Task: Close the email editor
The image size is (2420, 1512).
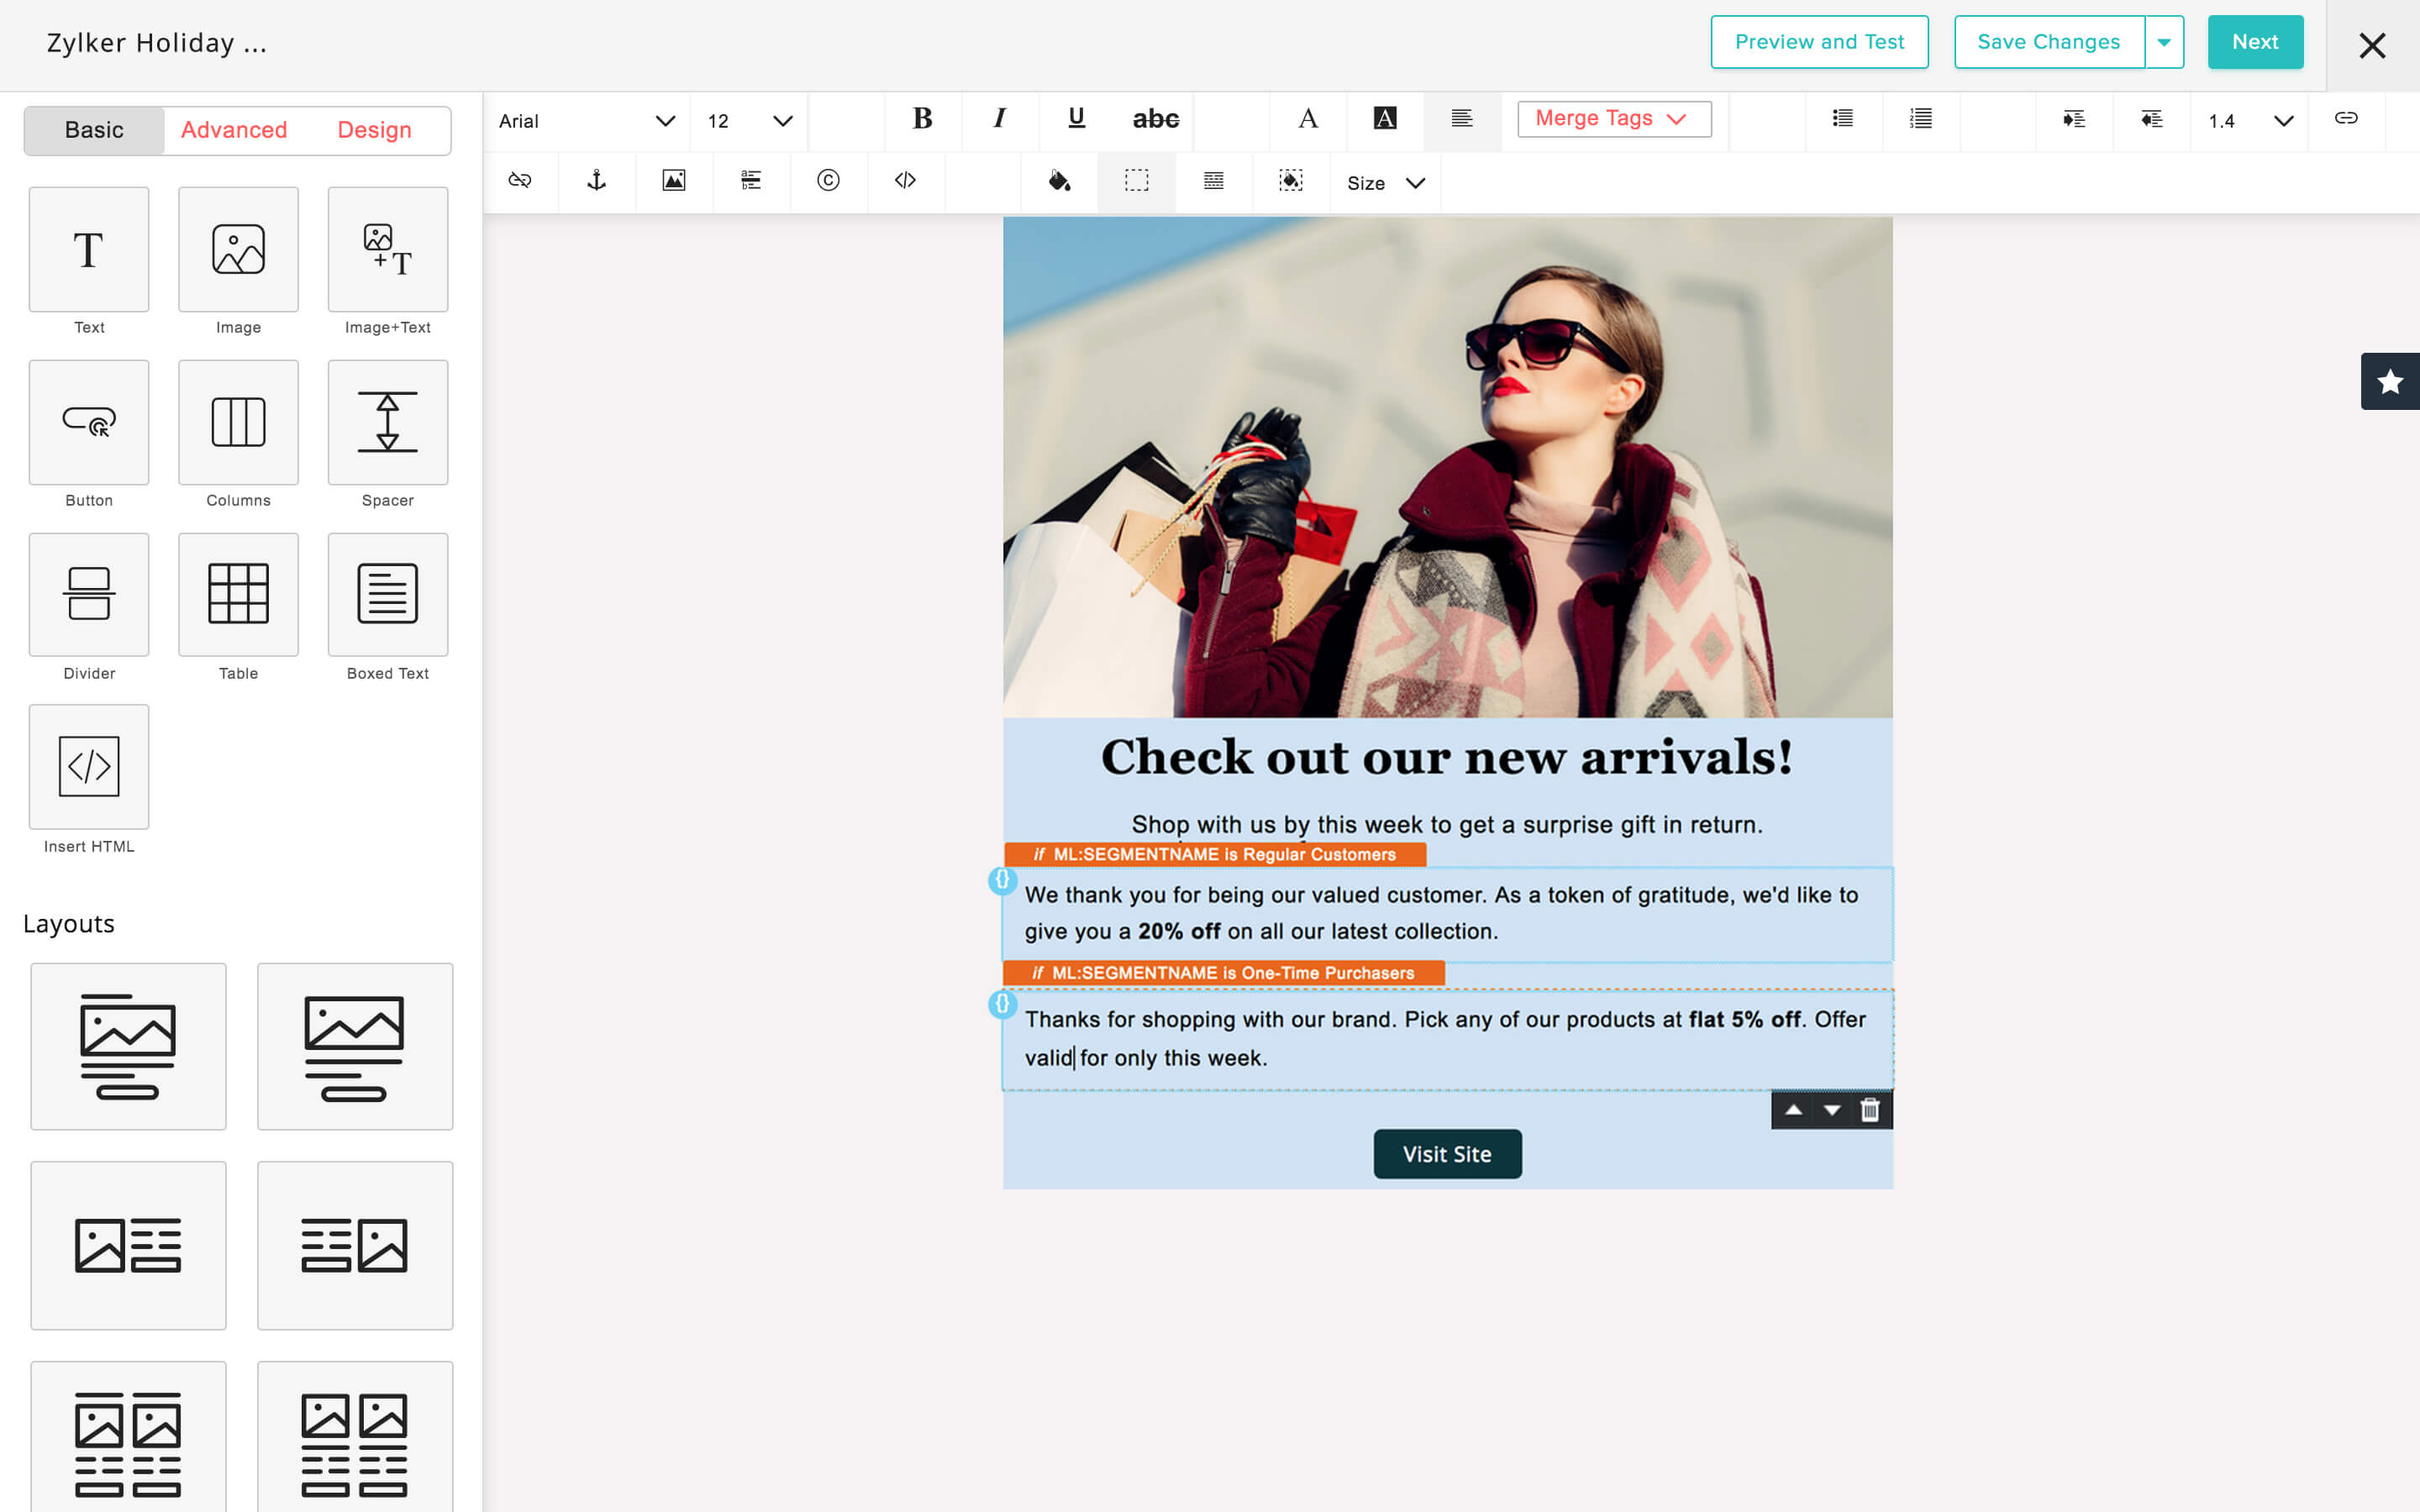Action: click(x=2372, y=46)
